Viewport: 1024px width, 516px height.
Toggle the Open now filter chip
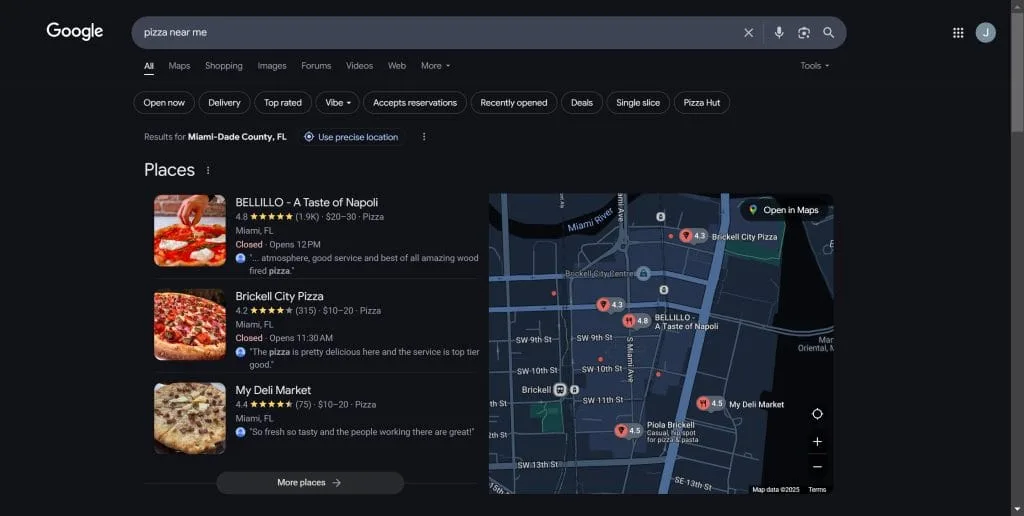[164, 103]
